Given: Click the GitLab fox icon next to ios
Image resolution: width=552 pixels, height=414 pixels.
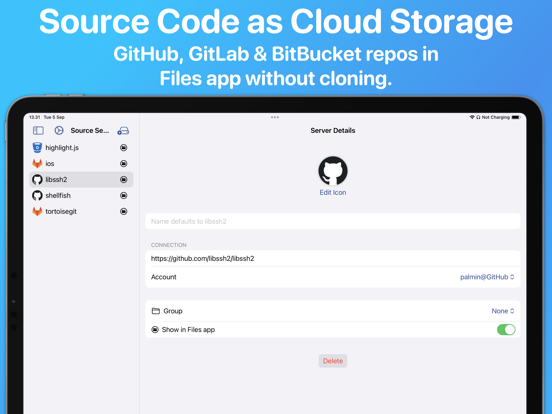Looking at the screenshot, I should tap(37, 164).
